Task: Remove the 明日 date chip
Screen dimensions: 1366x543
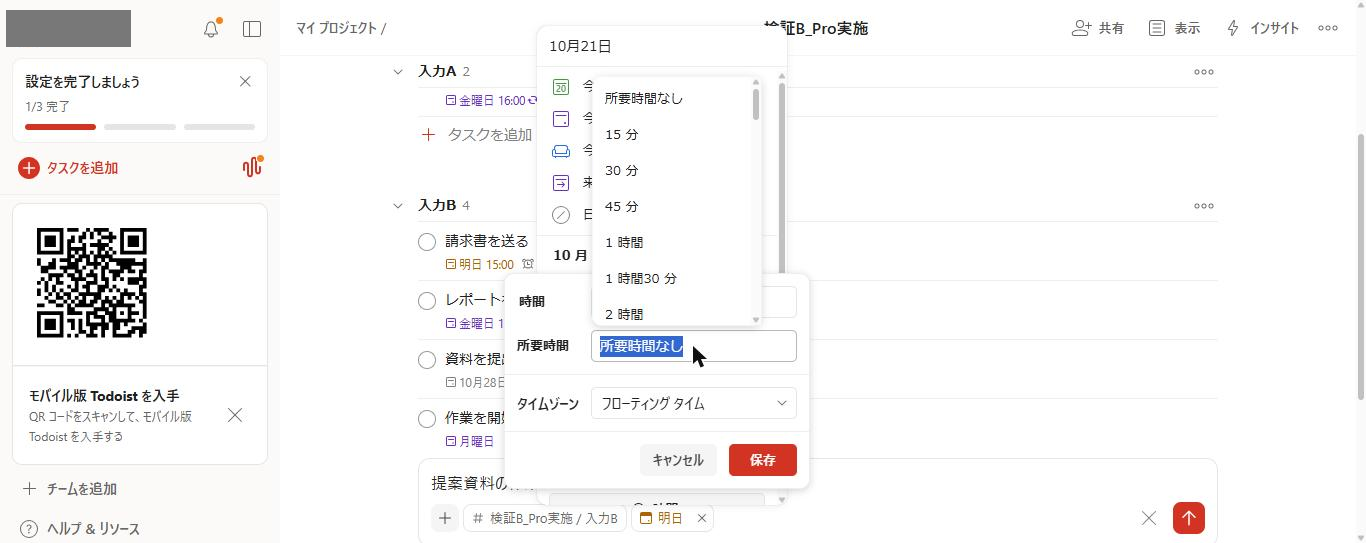Action: 702,518
